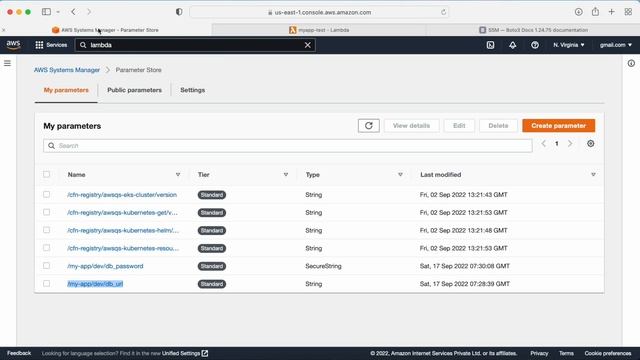The width and height of the screenshot is (640, 360).
Task: Click the SecureString type cell
Action: click(x=323, y=266)
